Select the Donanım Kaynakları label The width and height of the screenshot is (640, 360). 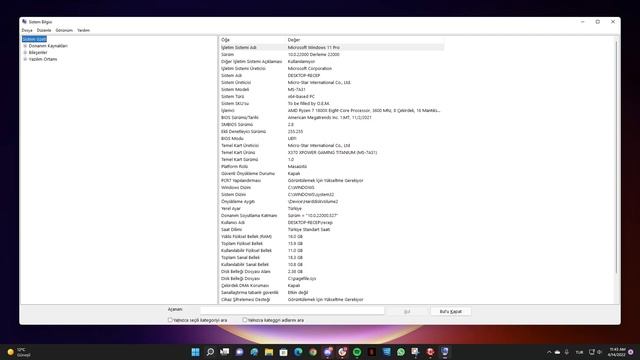48,46
